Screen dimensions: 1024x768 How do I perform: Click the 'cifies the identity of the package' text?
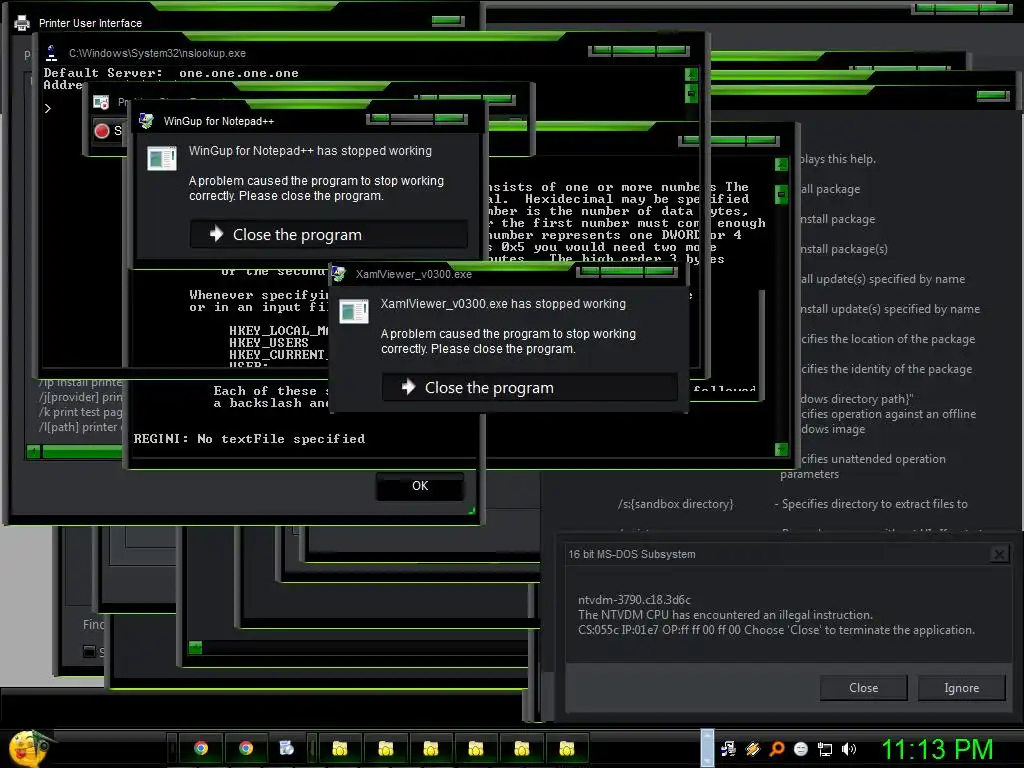(x=887, y=369)
